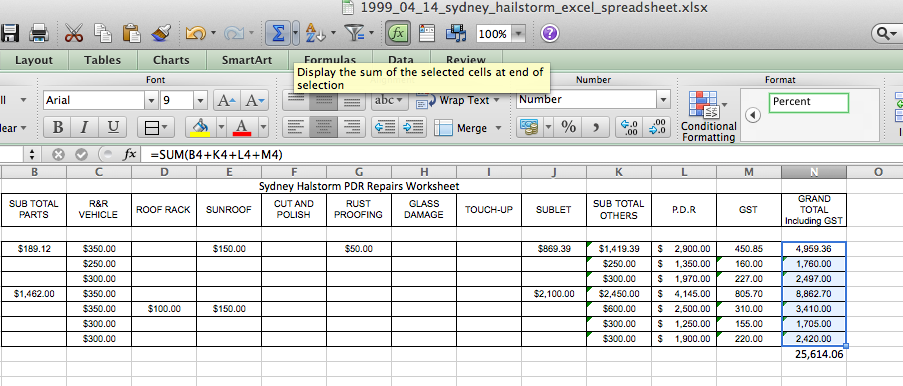903x386 pixels.
Task: Print the spreadsheet using the printer icon
Action: [x=39, y=33]
